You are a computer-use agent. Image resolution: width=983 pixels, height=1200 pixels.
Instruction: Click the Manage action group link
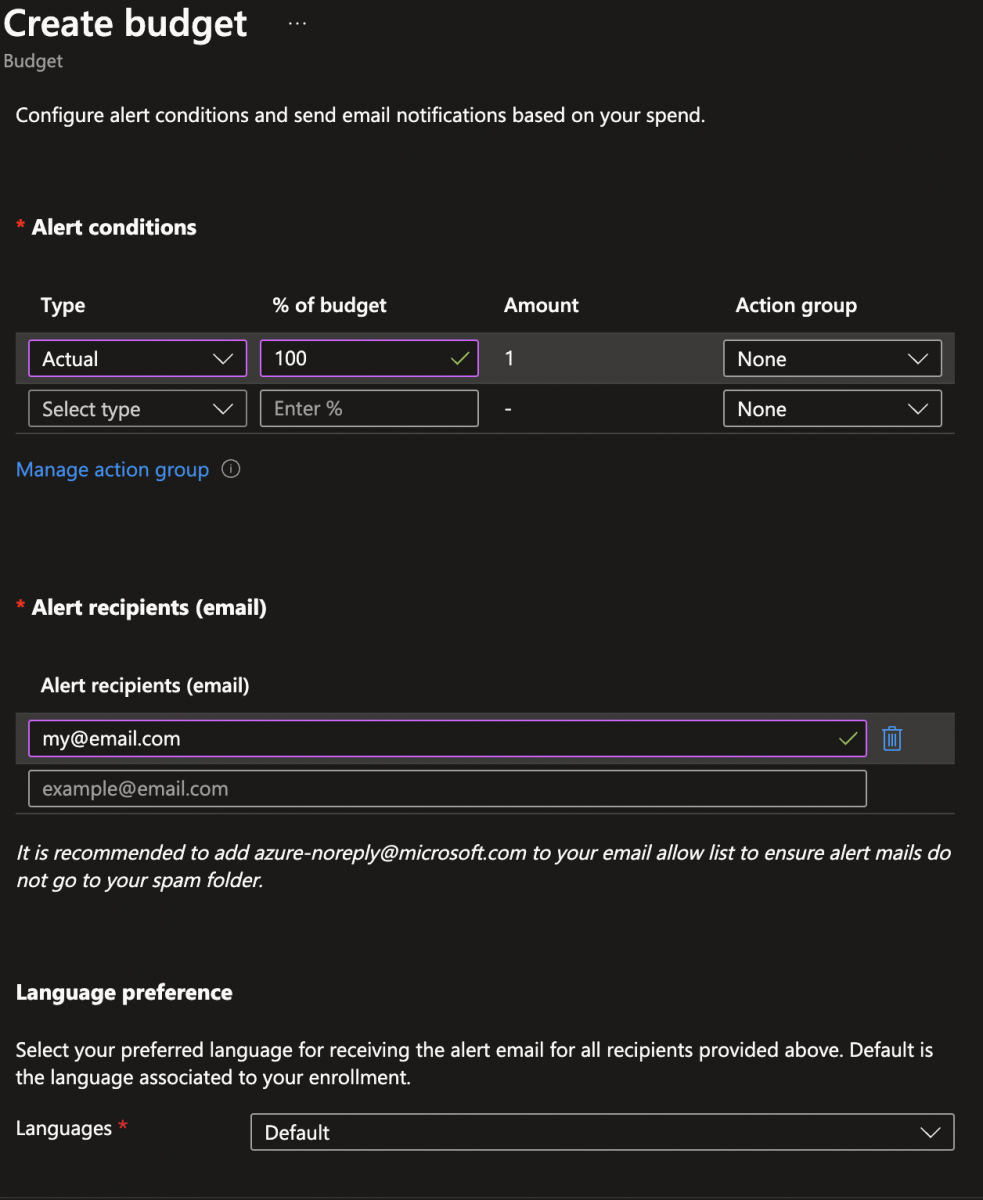pyautogui.click(x=112, y=469)
